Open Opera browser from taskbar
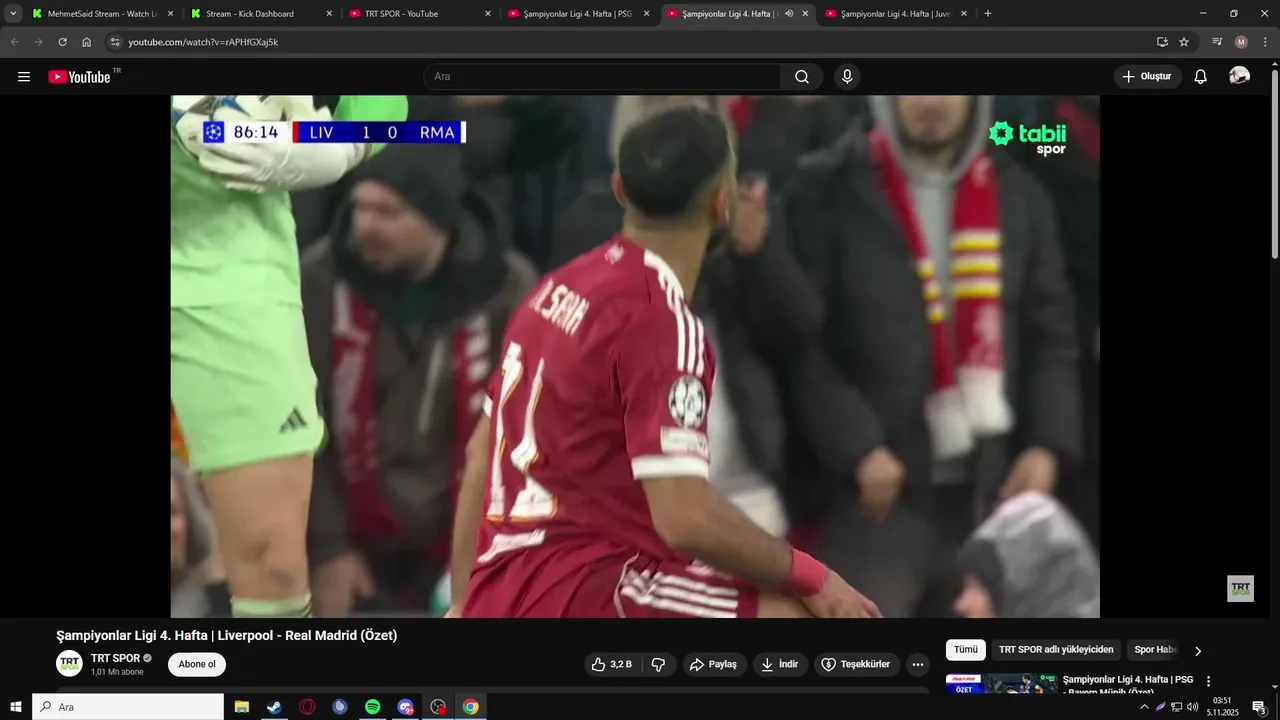The height and width of the screenshot is (720, 1280). (x=307, y=707)
